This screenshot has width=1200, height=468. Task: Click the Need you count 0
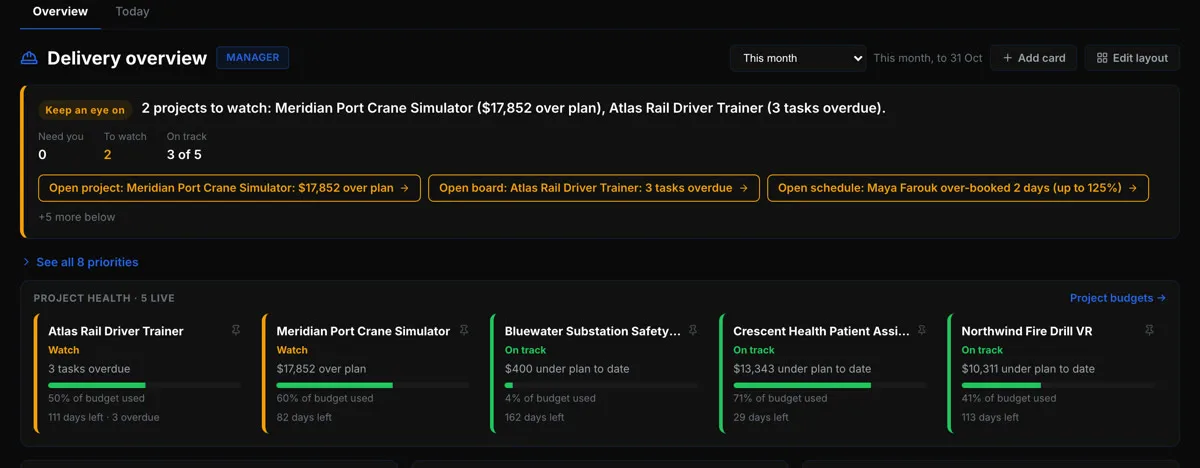point(42,154)
